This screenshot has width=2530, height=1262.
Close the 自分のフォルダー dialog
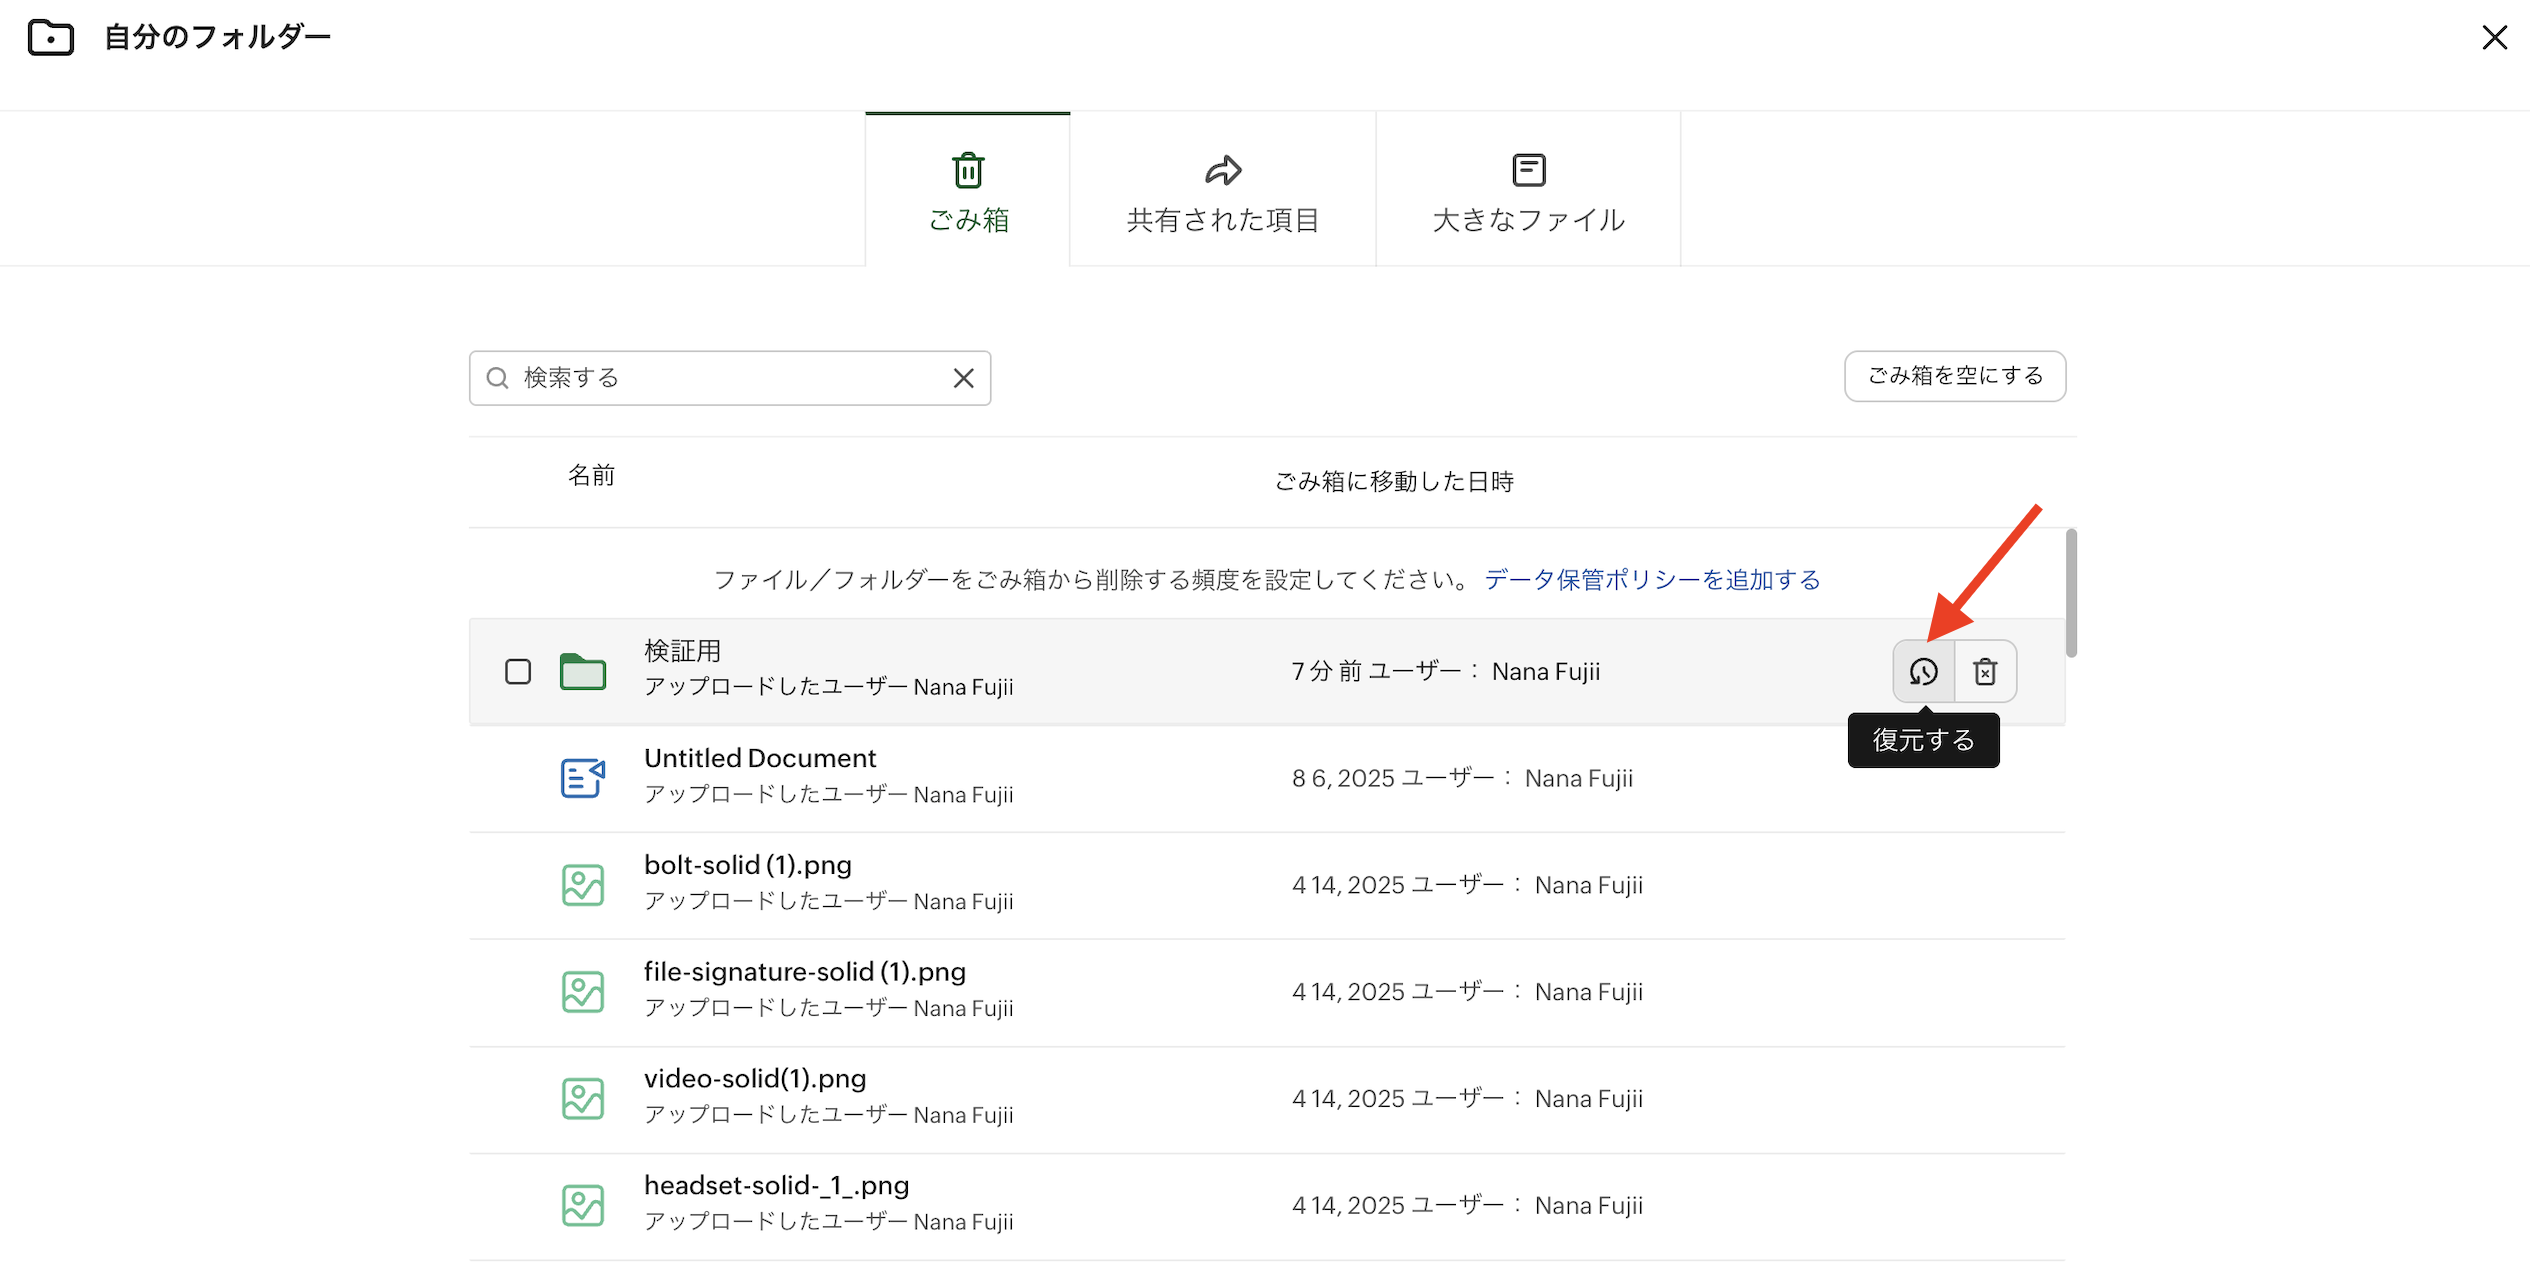[x=2494, y=38]
